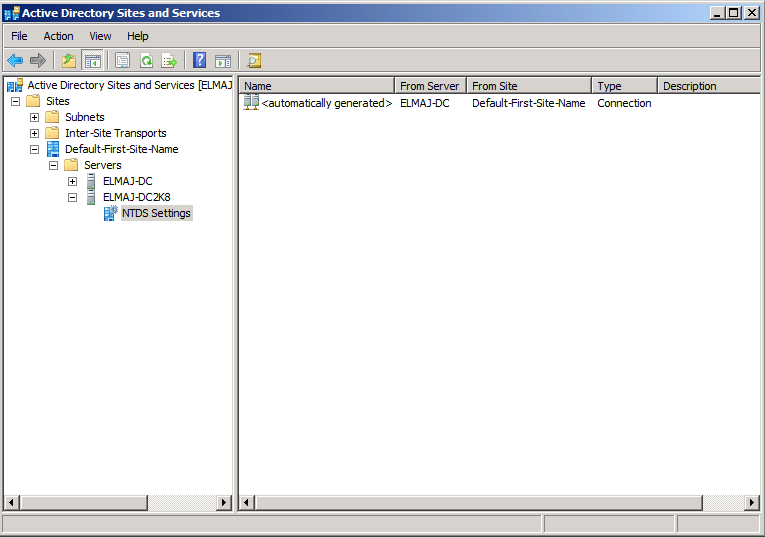Select NTDS Settings in the tree

pyautogui.click(x=156, y=213)
